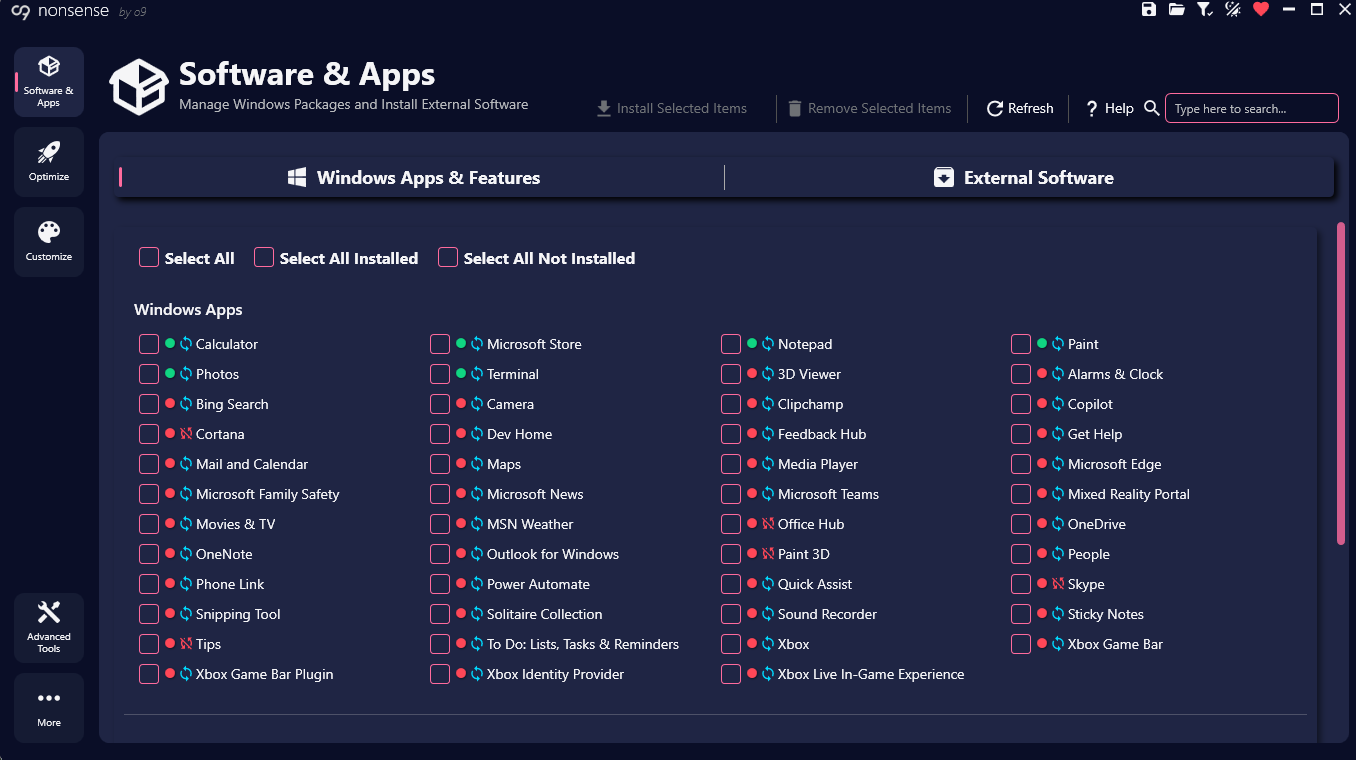Open Help from the toolbar
This screenshot has width=1356, height=760.
pyautogui.click(x=1109, y=108)
